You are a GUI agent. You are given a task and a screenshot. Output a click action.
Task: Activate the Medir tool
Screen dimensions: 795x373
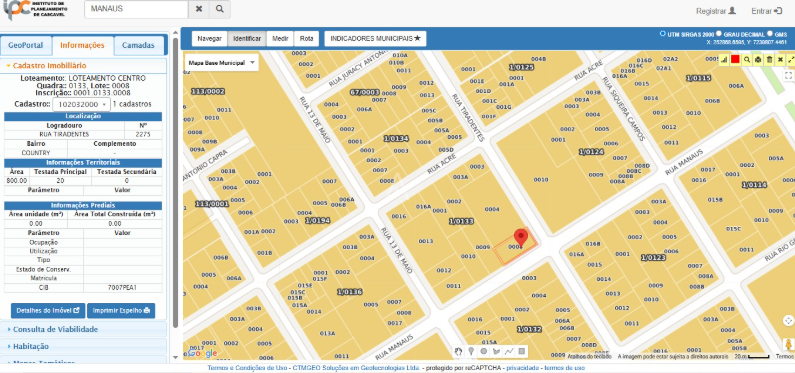[280, 39]
